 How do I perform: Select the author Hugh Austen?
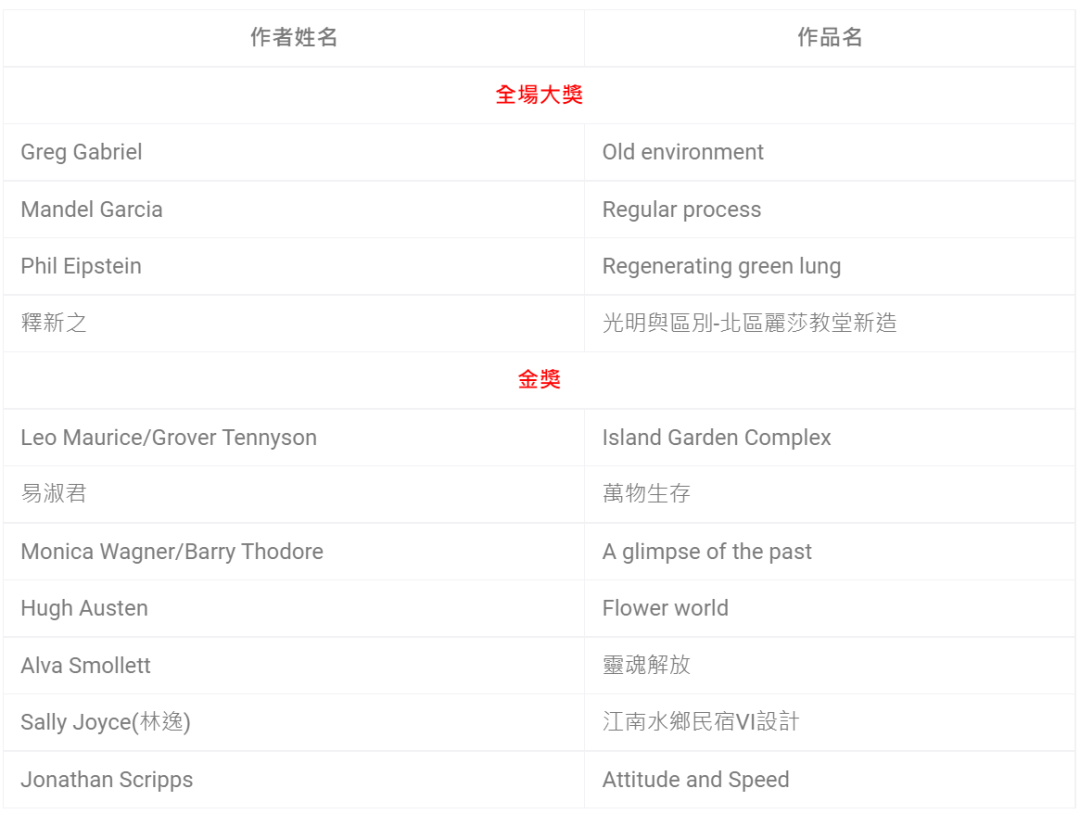[84, 609]
